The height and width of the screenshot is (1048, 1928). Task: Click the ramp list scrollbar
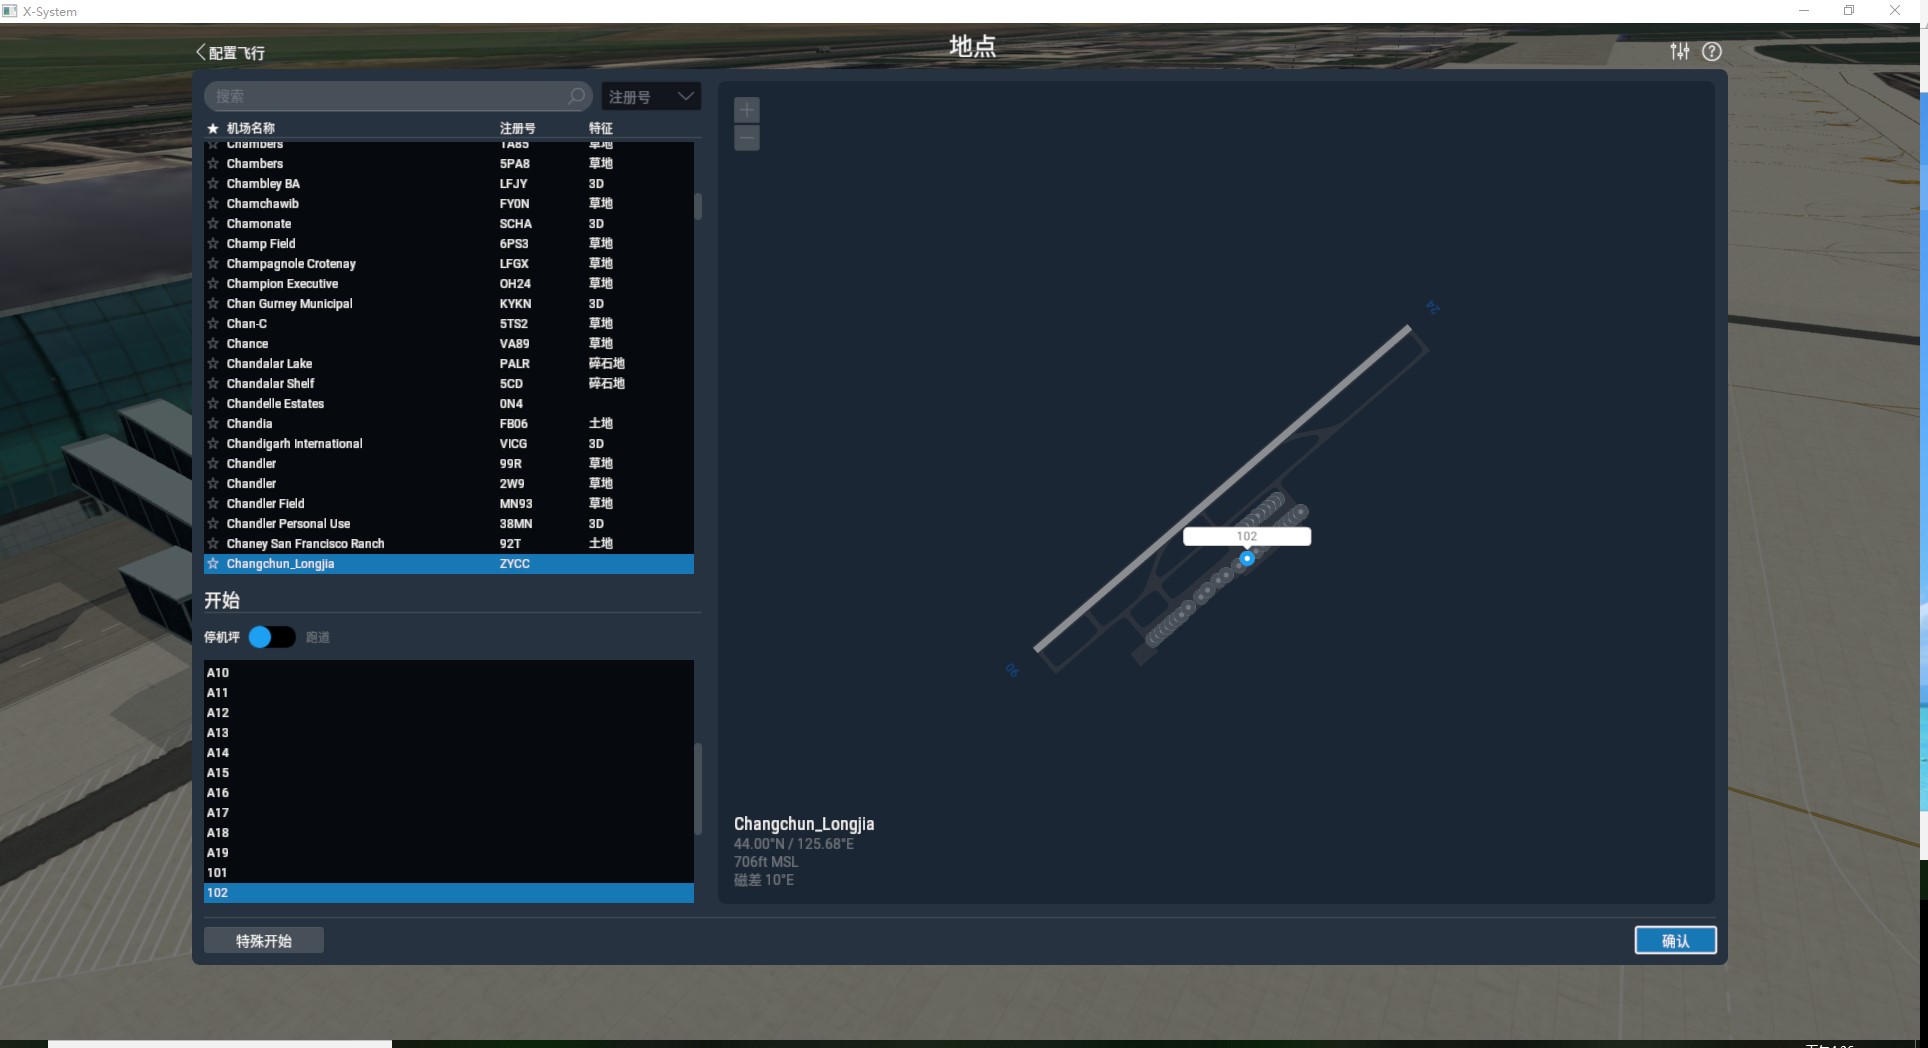698,788
